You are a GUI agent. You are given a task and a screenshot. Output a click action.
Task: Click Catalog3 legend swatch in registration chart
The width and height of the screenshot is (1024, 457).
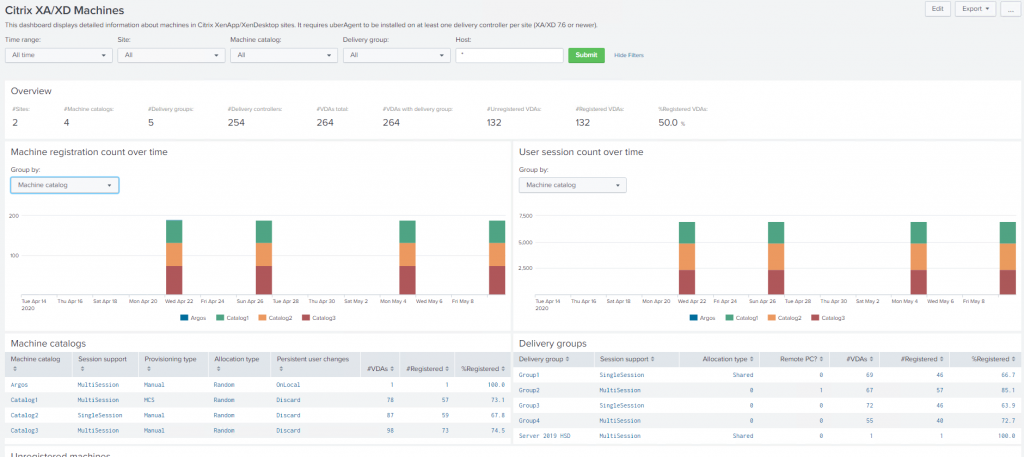click(306, 318)
